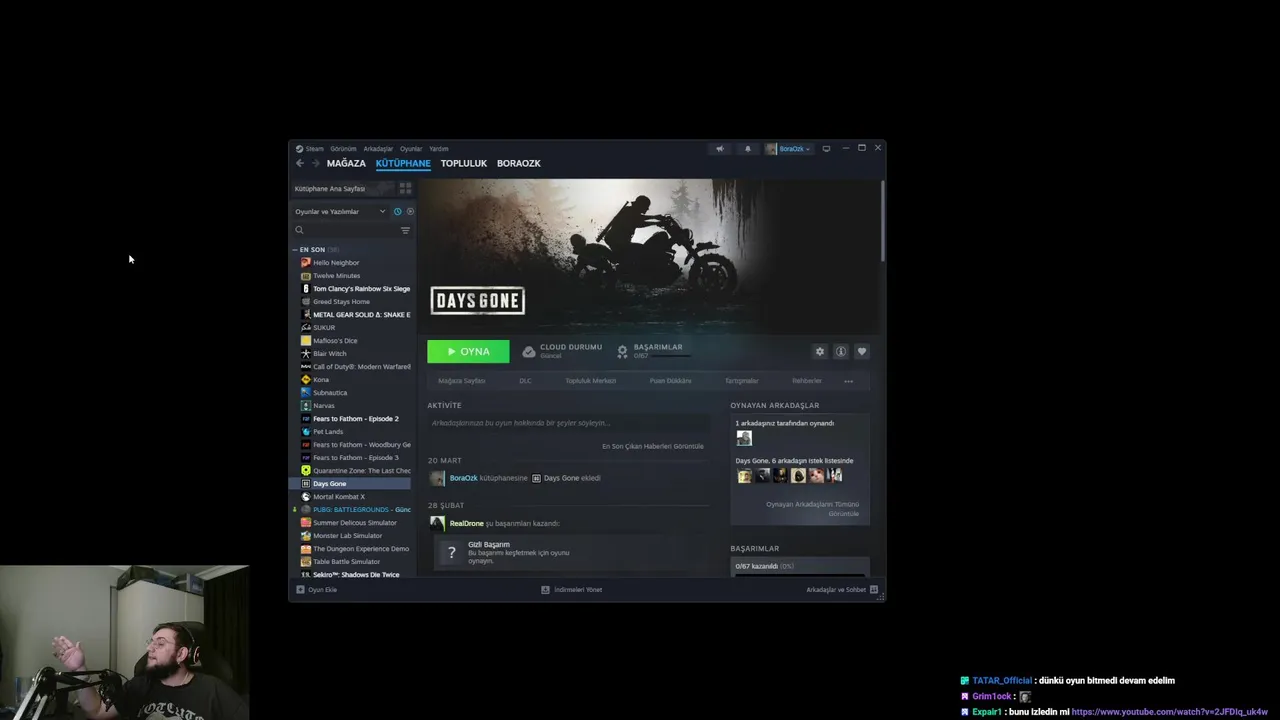Open Rehberler link
This screenshot has width=1280, height=720.
(807, 381)
